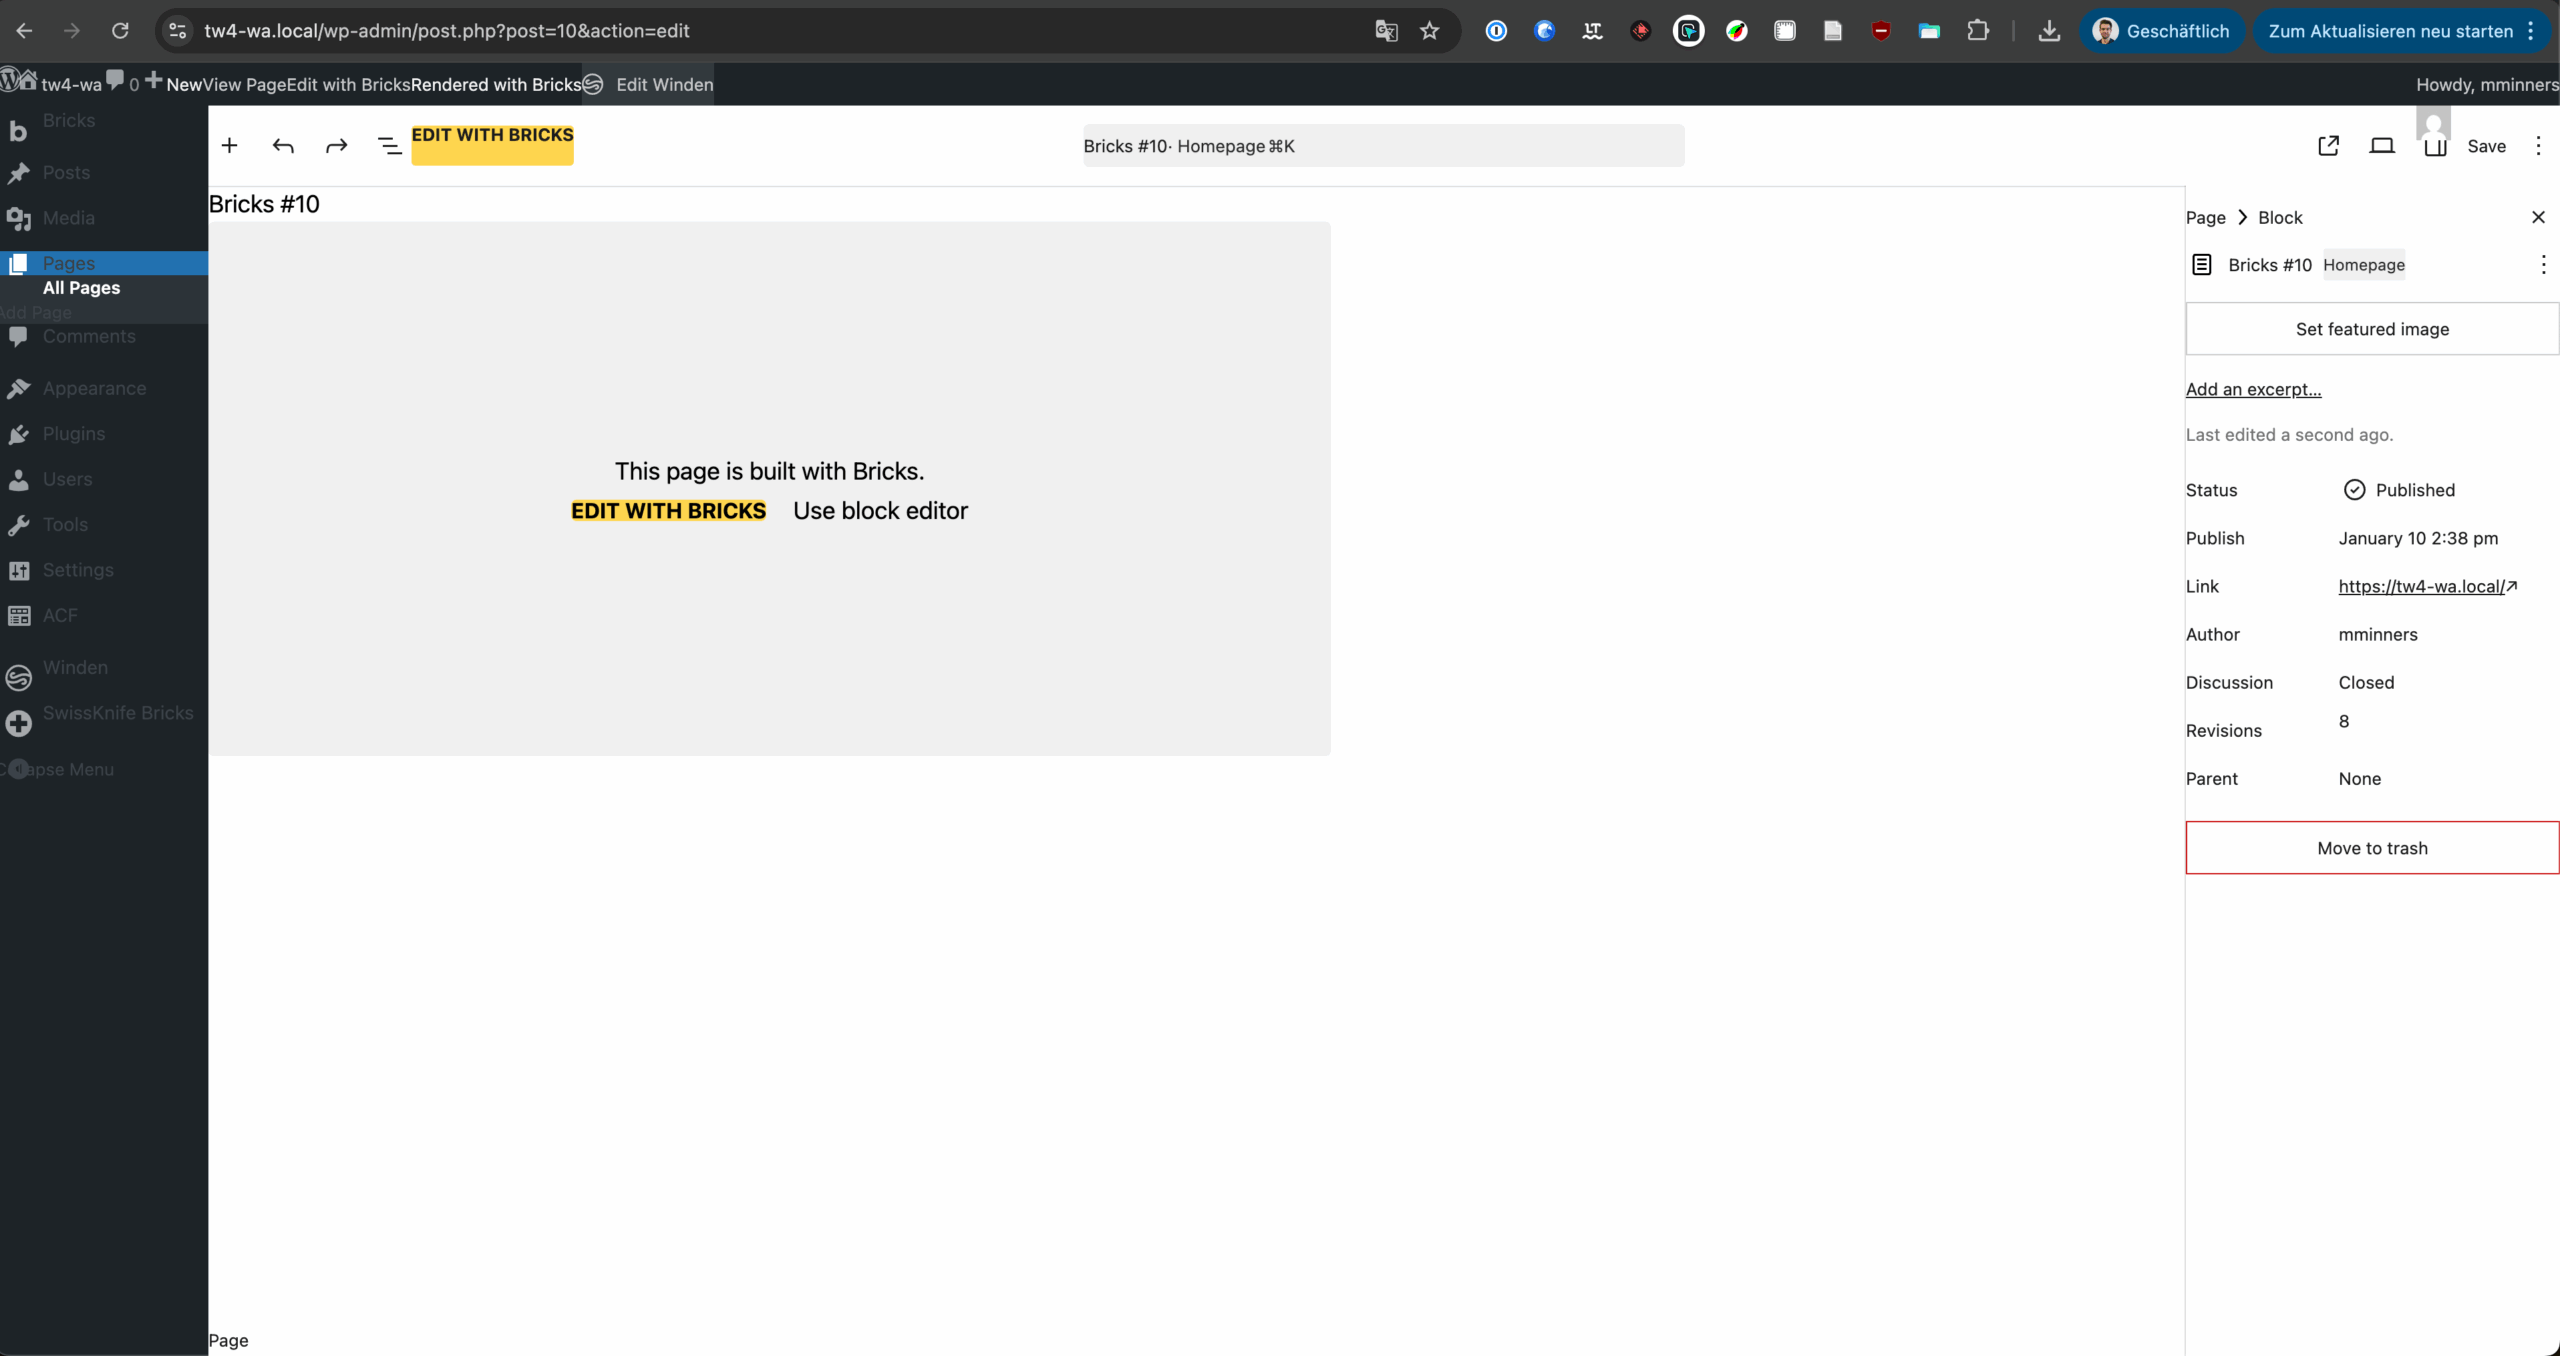Click the block inserter plus icon
Image resolution: width=2560 pixels, height=1356 pixels.
(x=229, y=146)
